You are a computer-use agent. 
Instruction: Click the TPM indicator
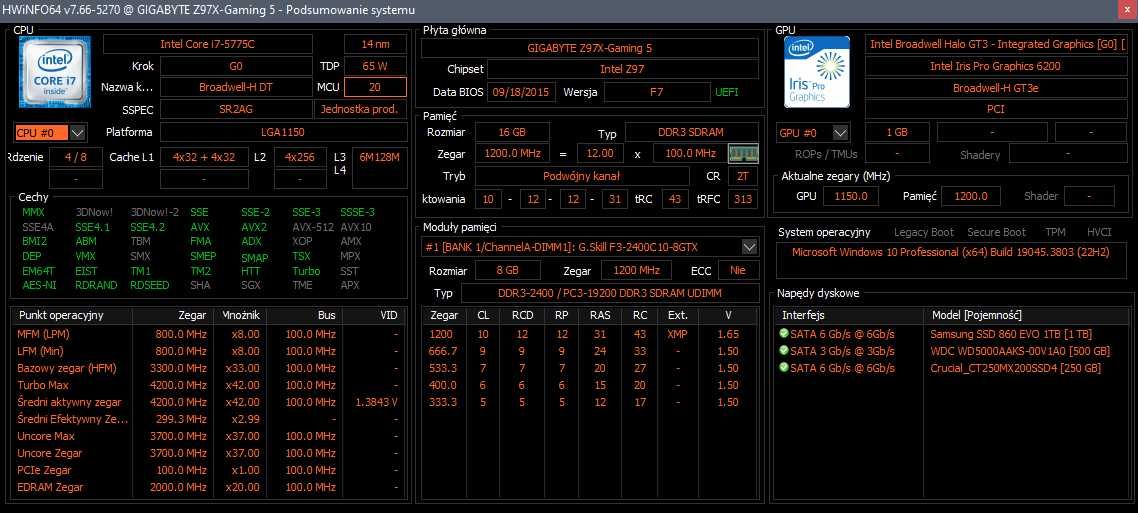click(1055, 232)
